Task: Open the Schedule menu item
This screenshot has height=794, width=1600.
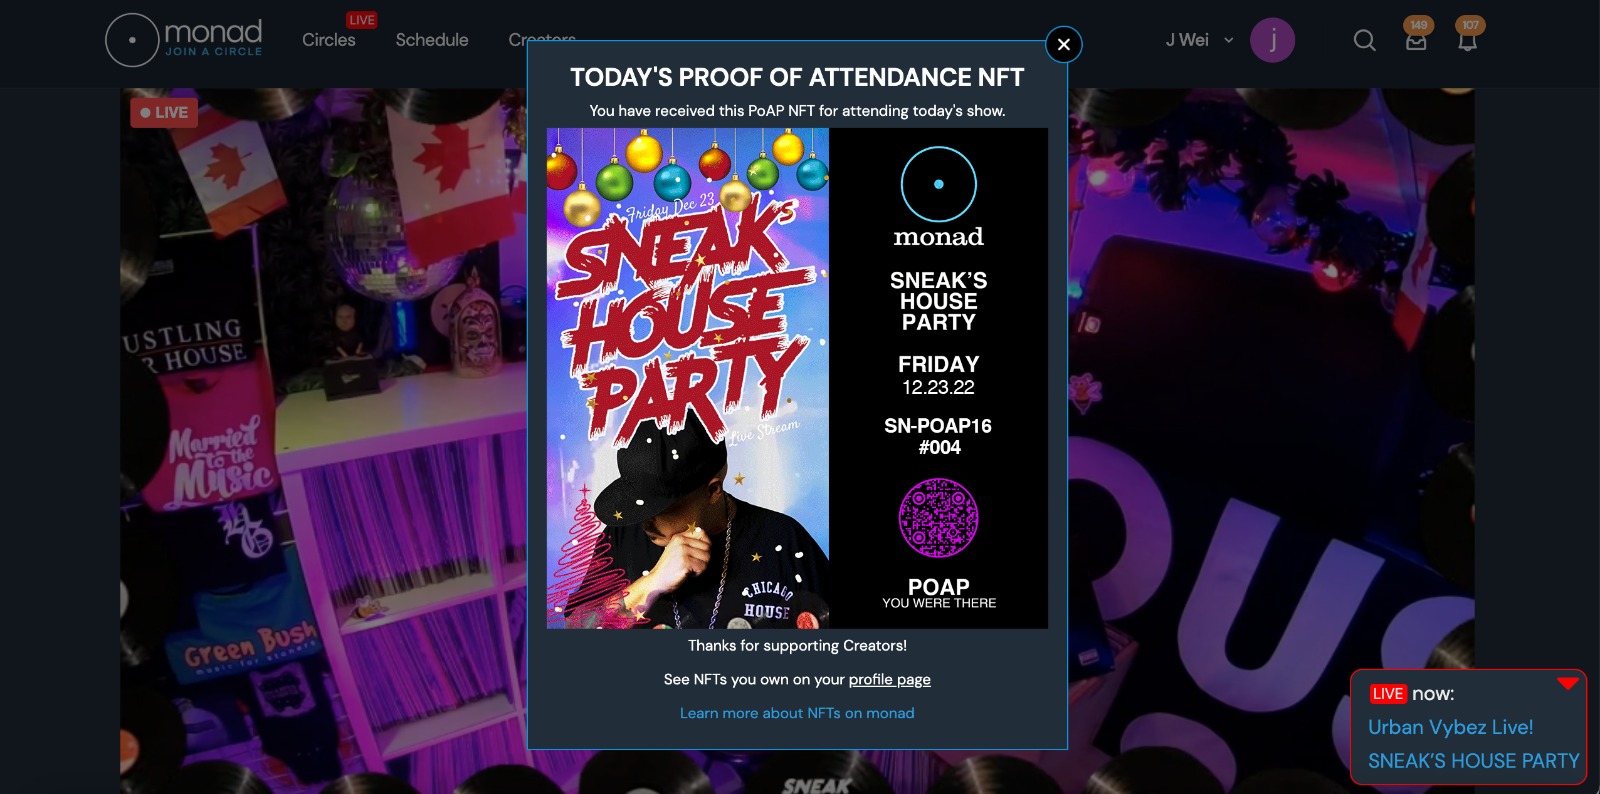Action: click(432, 40)
